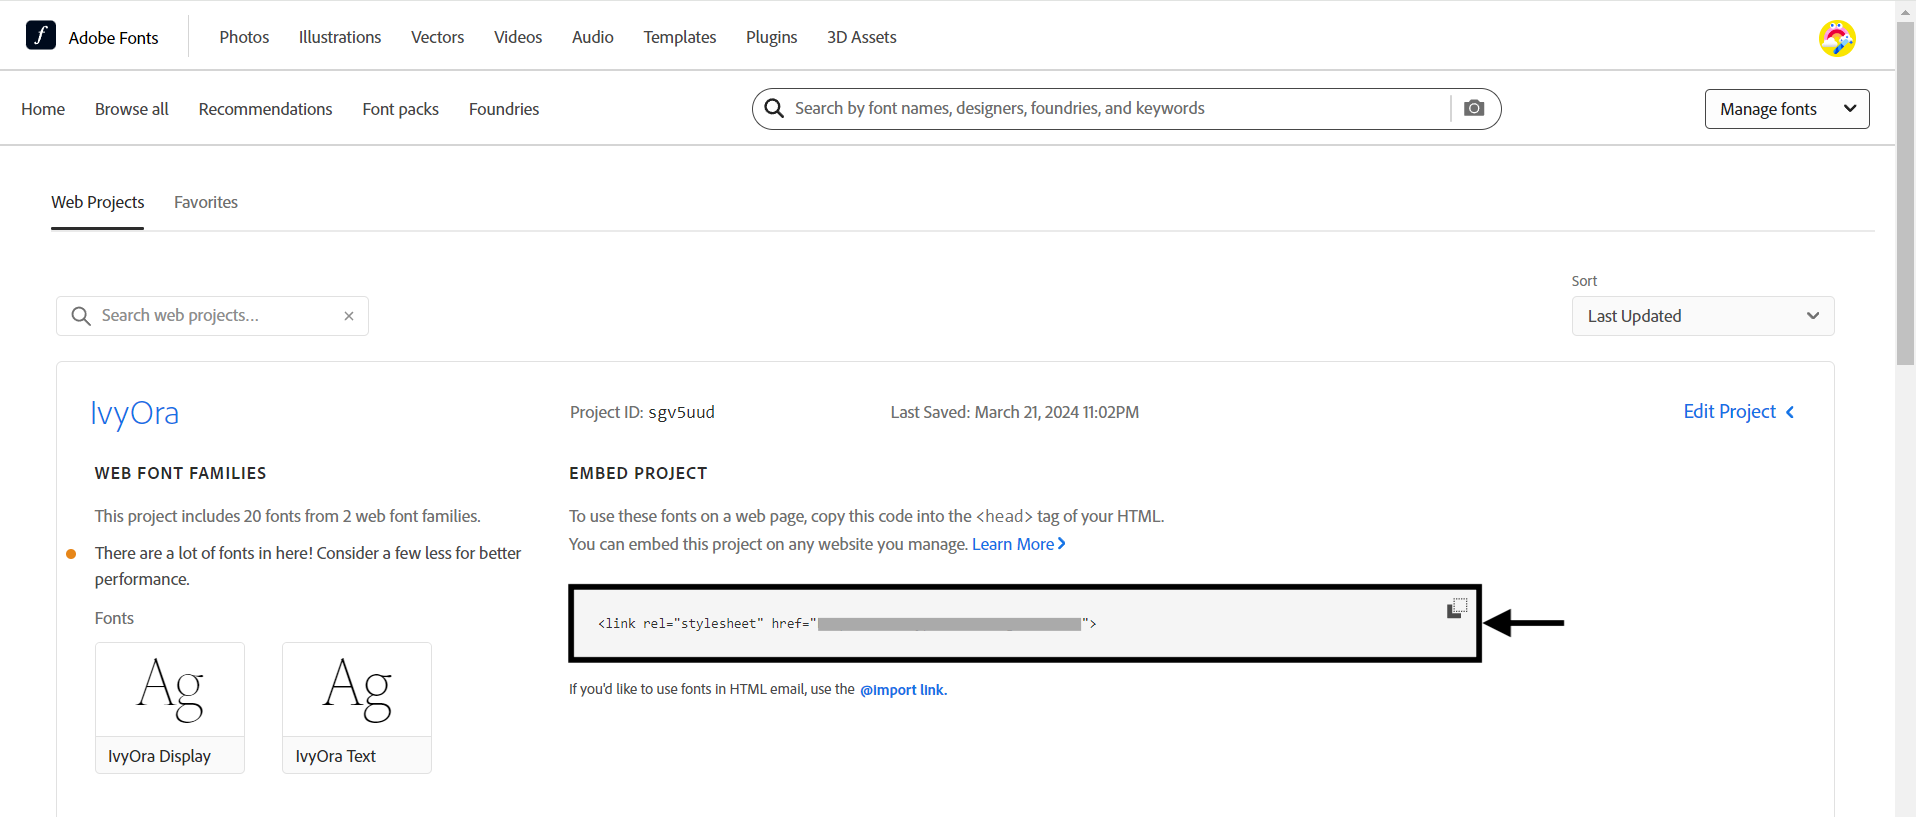The image size is (1916, 817).
Task: Click the Last Saved March 21, 2024 text
Action: [1015, 412]
